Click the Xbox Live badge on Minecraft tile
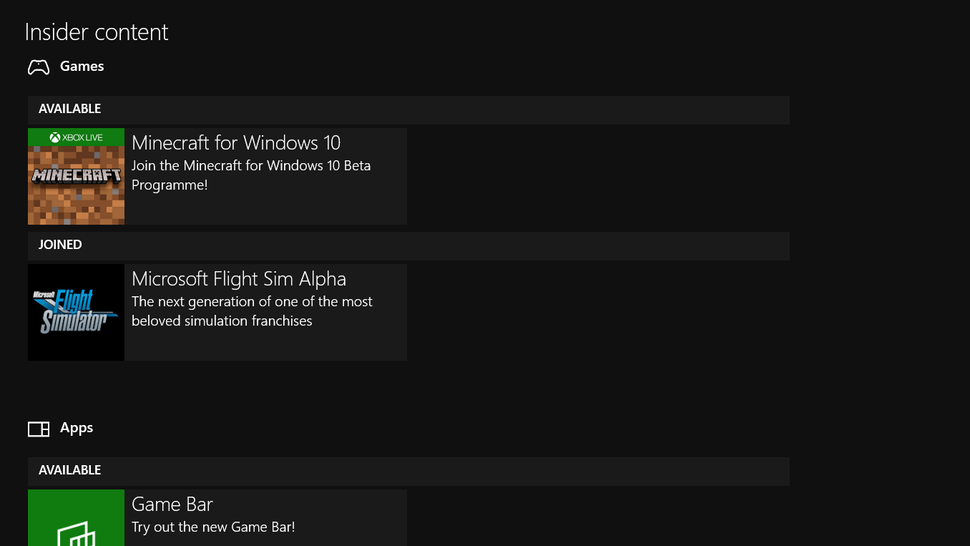The height and width of the screenshot is (546, 970). (x=76, y=137)
